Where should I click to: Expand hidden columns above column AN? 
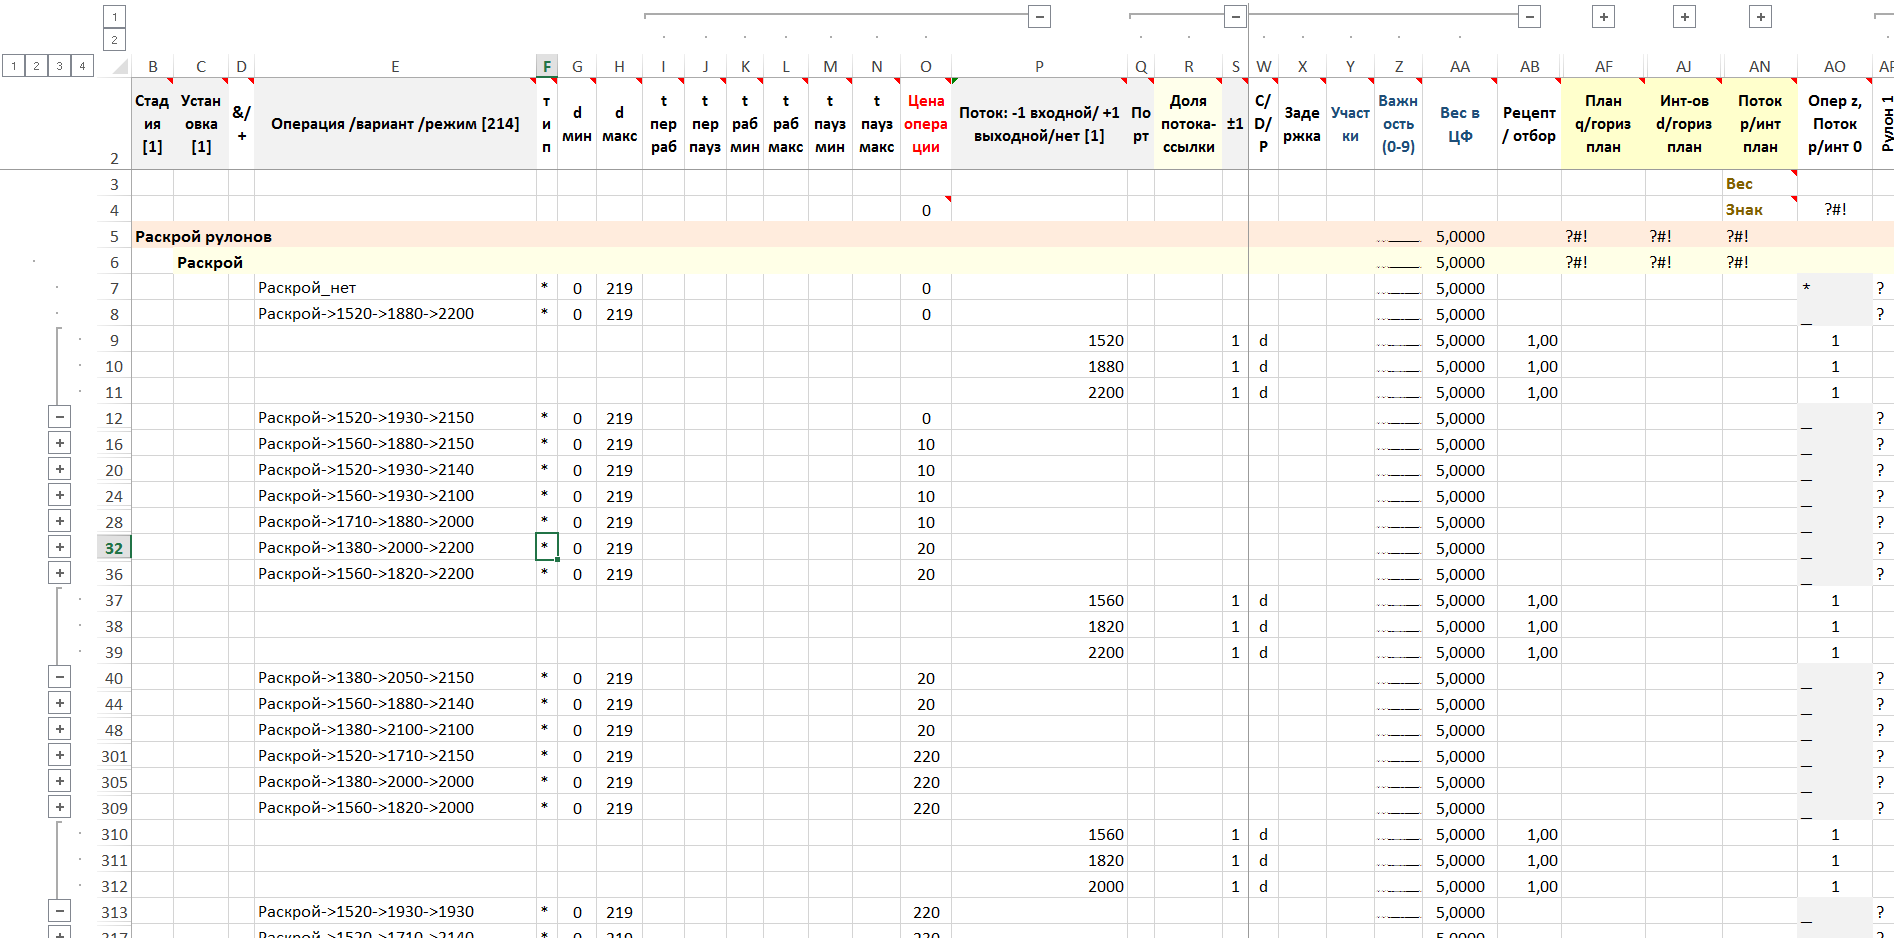[x=1760, y=16]
